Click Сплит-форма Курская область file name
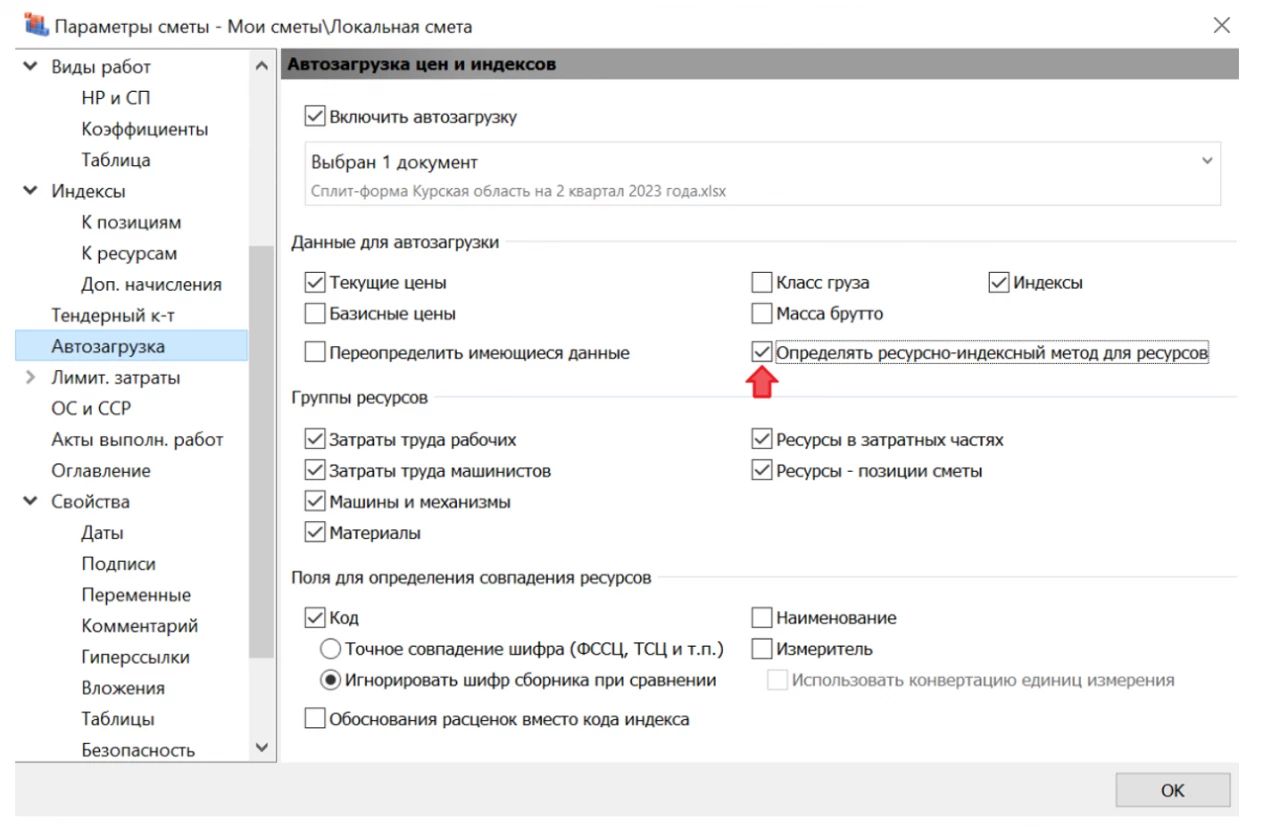The image size is (1280, 827). (518, 191)
